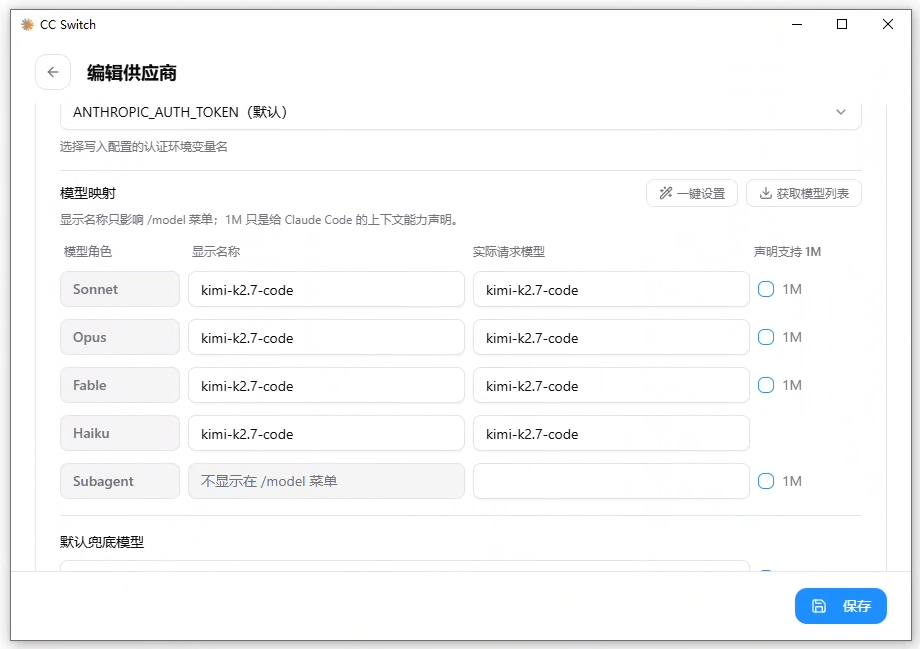Maximize the CC Switch window
The height and width of the screenshot is (649, 920).
[842, 24]
